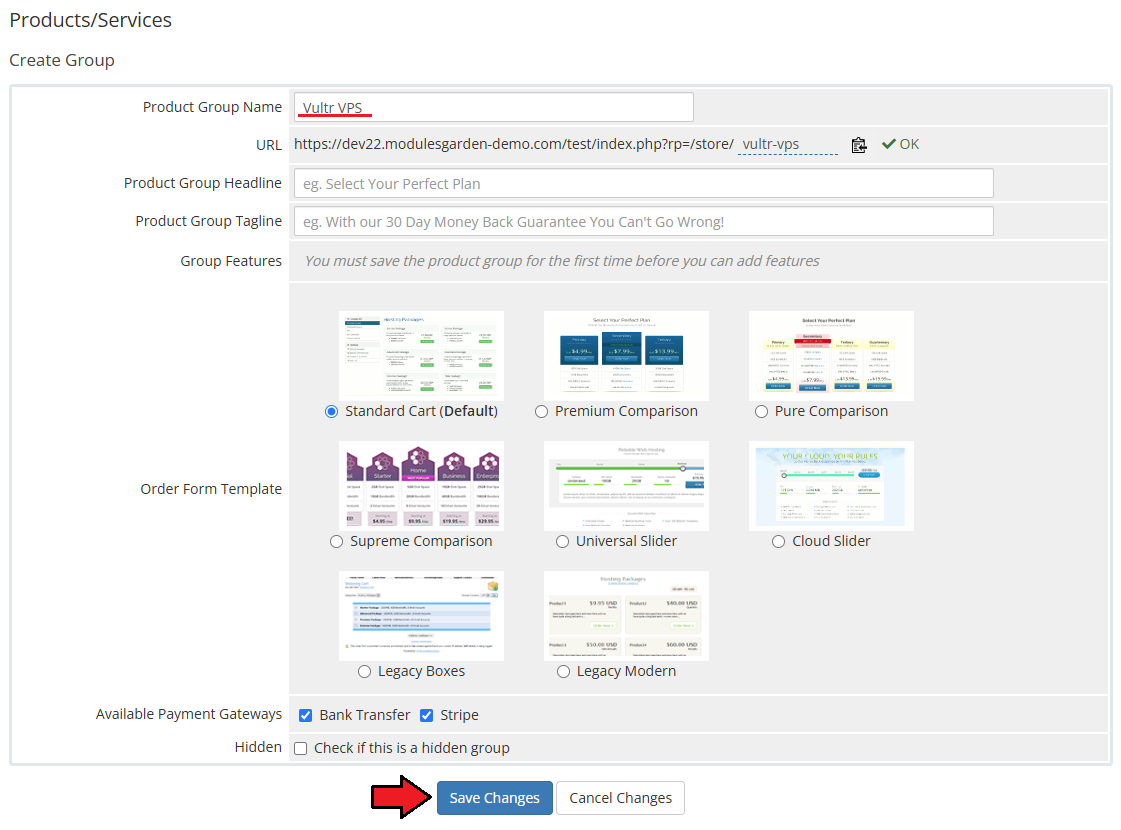The width and height of the screenshot is (1121, 830).
Task: Click the Group Features save notice text
Action: click(562, 261)
